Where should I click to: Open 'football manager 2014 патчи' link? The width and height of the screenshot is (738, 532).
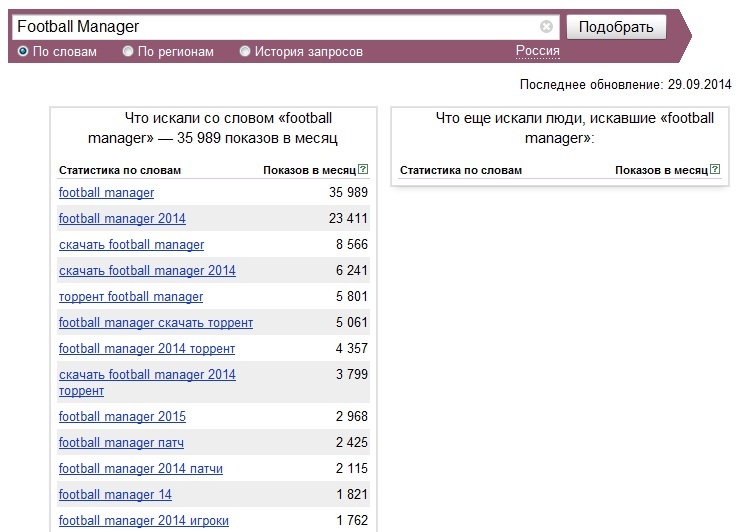pos(141,468)
